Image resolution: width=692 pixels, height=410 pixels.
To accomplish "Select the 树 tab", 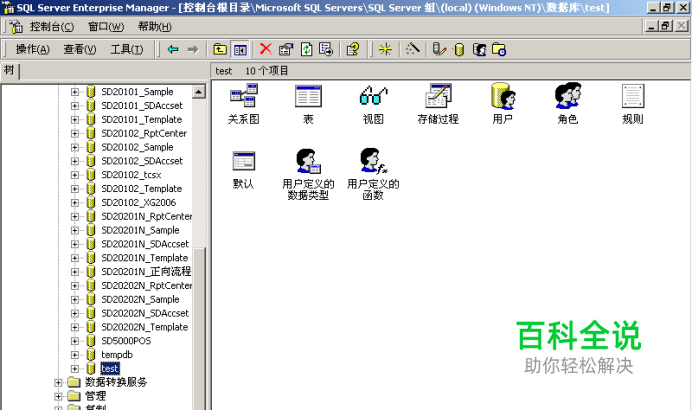I will (x=9, y=71).
